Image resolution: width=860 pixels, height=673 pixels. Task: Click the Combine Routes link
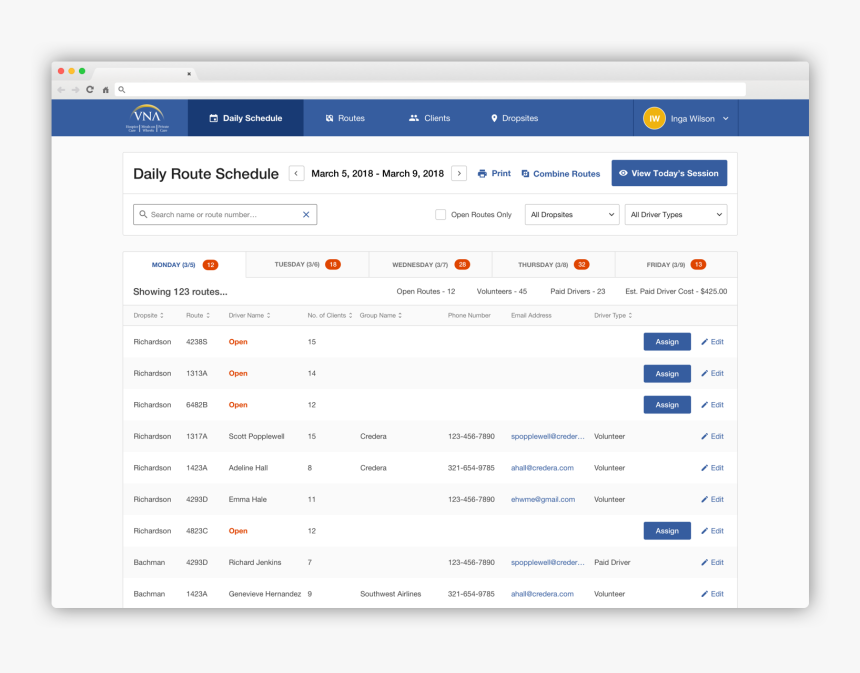560,173
